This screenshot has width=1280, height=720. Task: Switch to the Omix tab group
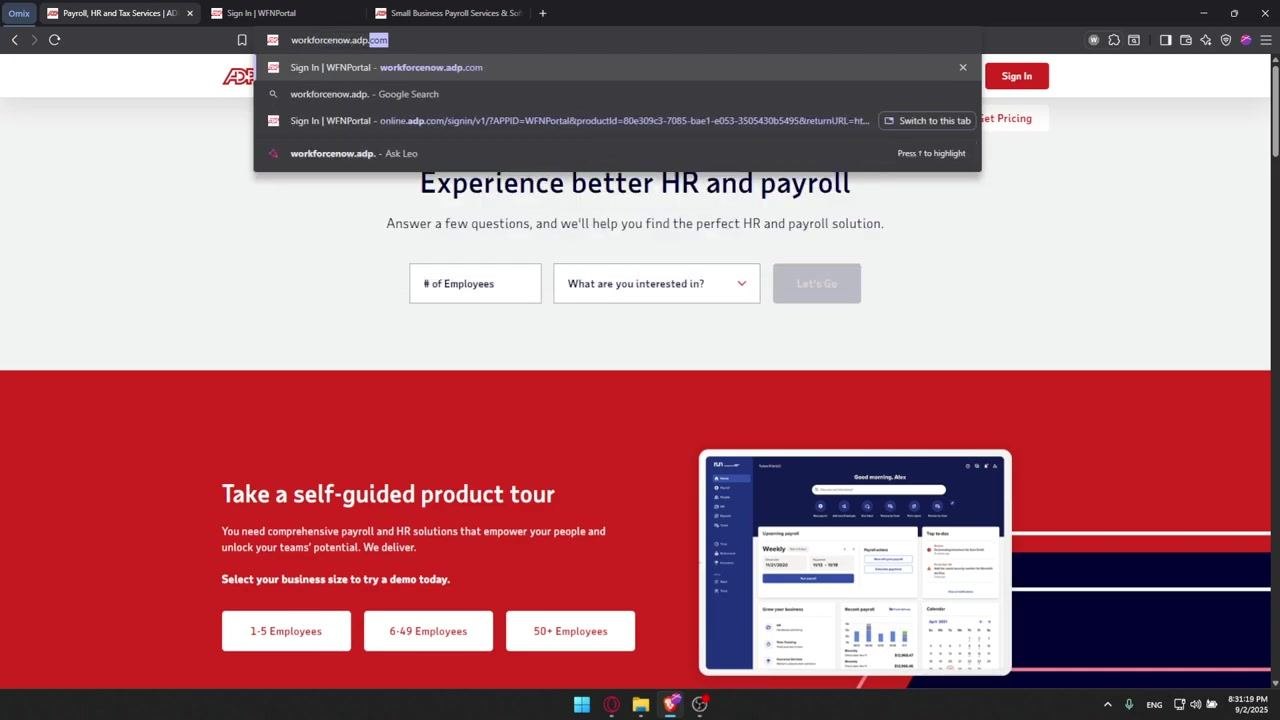tap(19, 13)
